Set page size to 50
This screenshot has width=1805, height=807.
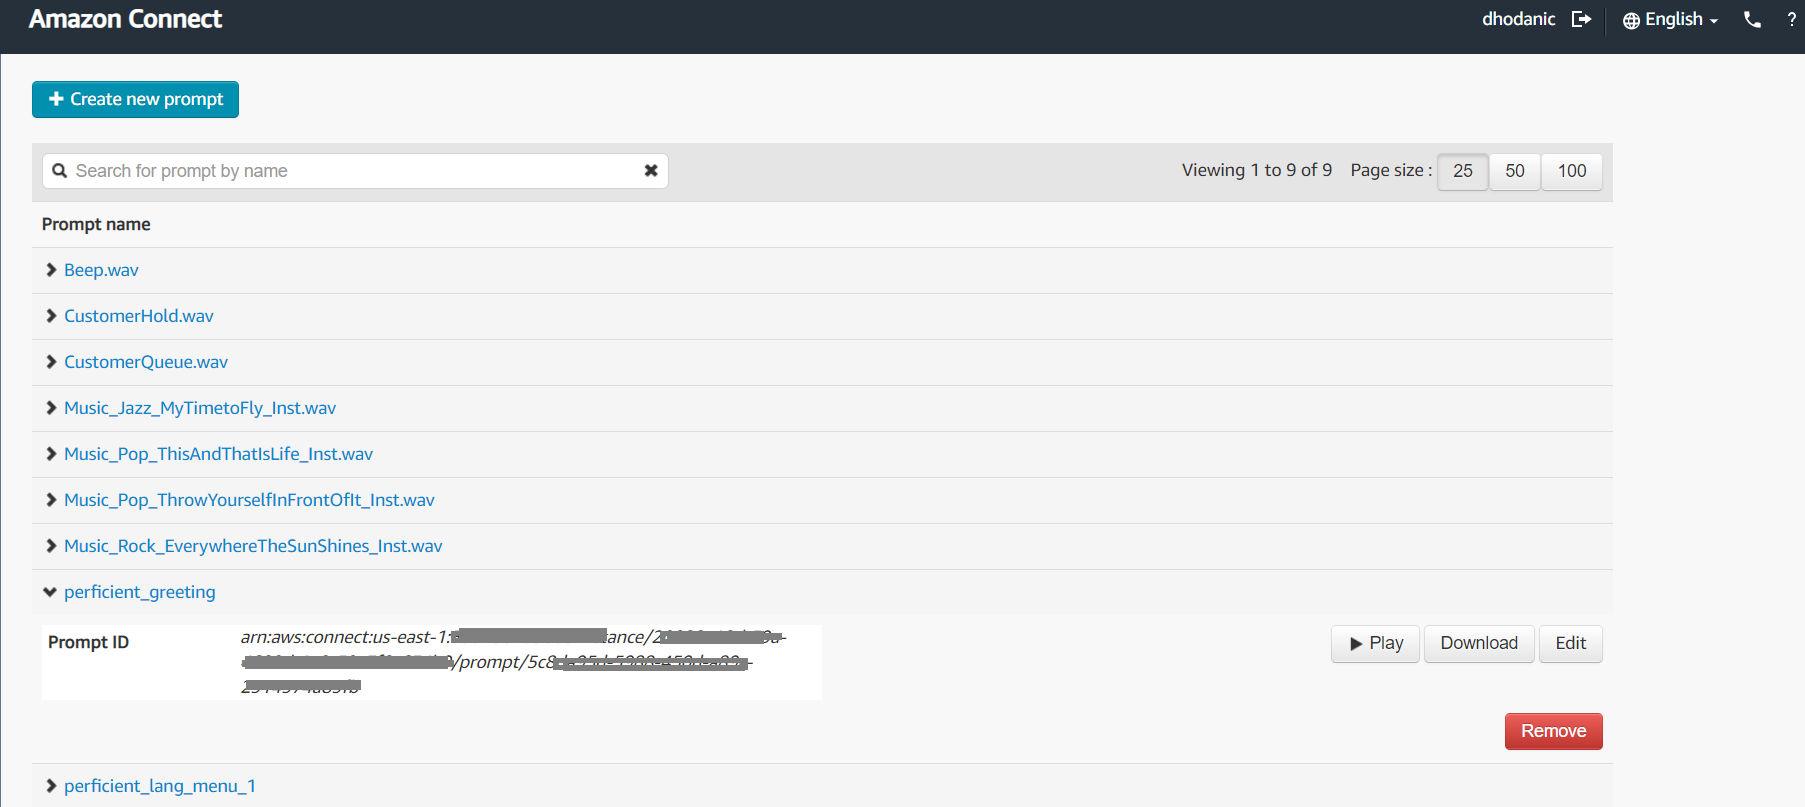click(x=1515, y=171)
